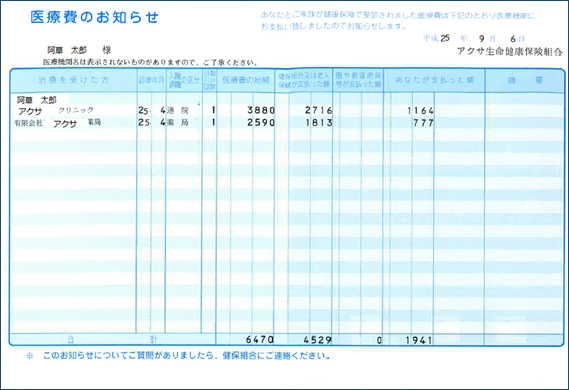Click the issue date year 25
The width and height of the screenshot is (569, 390).
445,38
